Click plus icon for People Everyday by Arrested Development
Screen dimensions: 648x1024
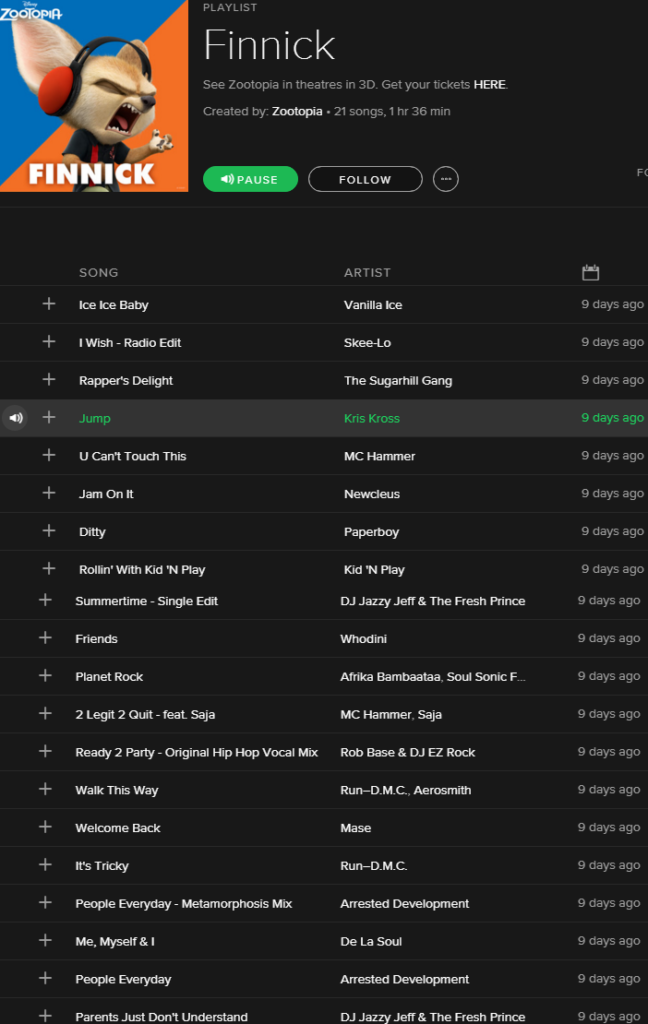coord(45,979)
